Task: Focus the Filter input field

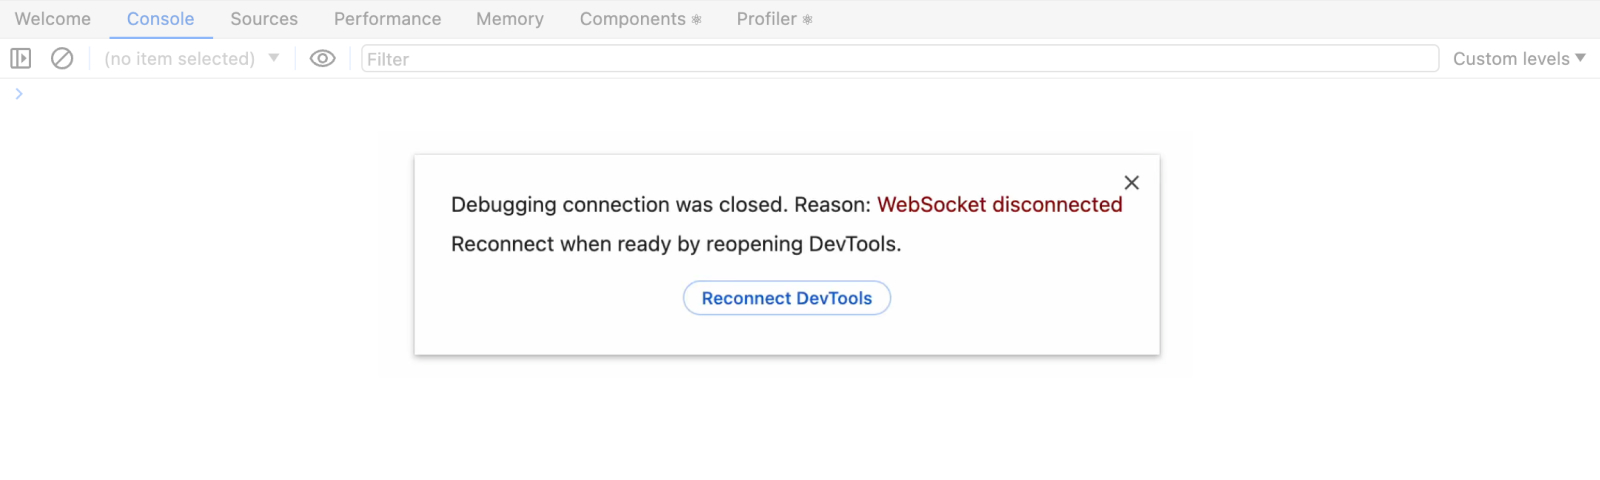Action: pos(900,59)
